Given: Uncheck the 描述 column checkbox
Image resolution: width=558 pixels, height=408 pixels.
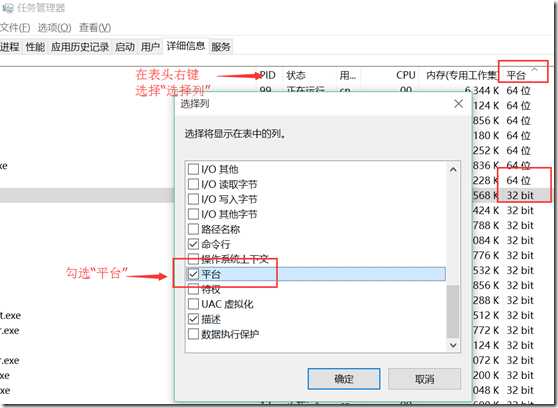Looking at the screenshot, I should coord(193,319).
